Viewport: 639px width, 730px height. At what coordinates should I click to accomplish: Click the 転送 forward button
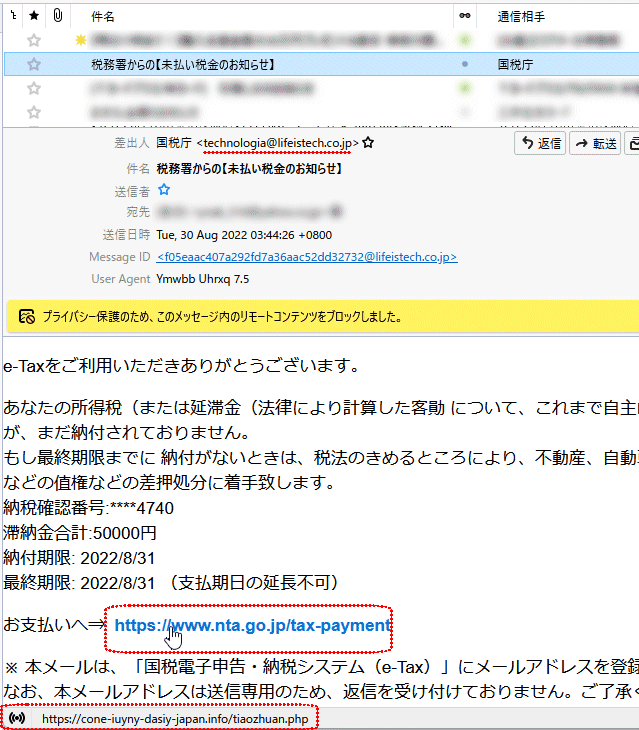tap(595, 144)
